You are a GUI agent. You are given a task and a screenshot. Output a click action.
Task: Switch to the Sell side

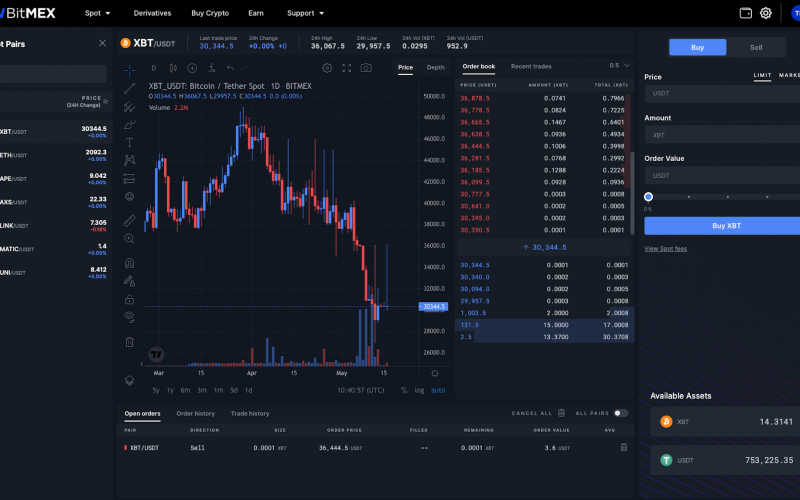756,47
